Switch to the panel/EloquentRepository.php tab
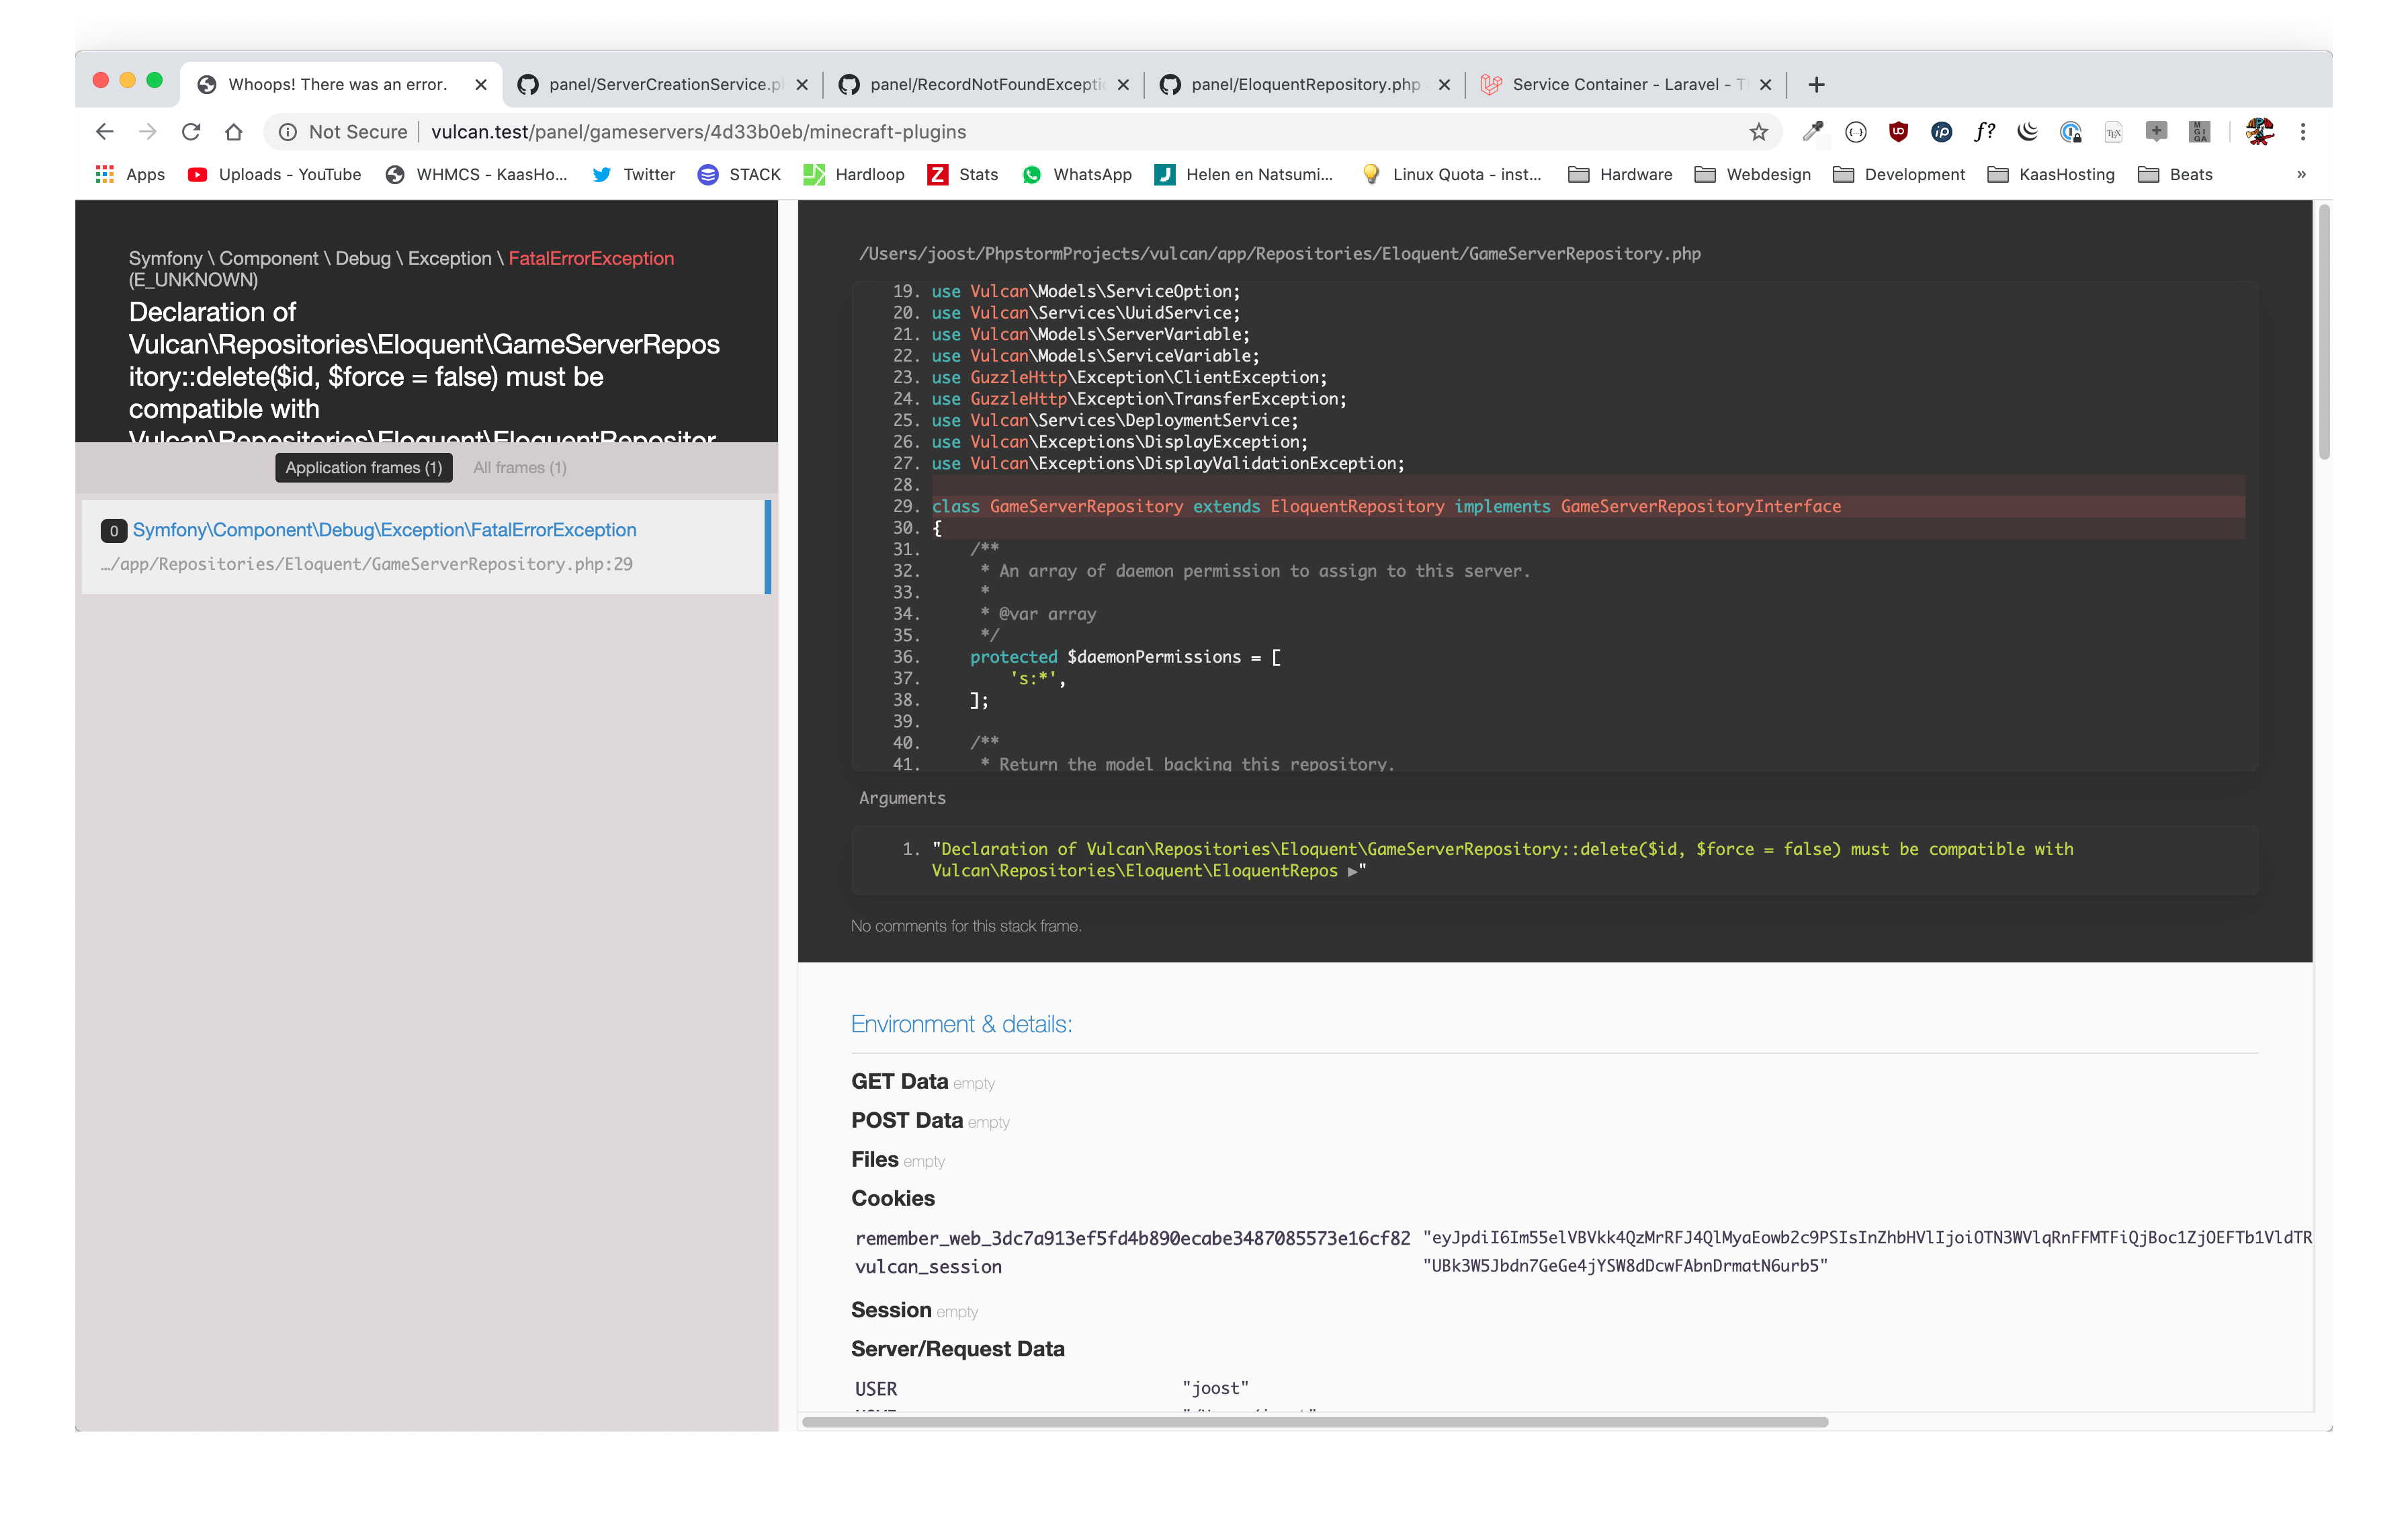Screen dimensions: 2408x1531 click(x=1304, y=84)
